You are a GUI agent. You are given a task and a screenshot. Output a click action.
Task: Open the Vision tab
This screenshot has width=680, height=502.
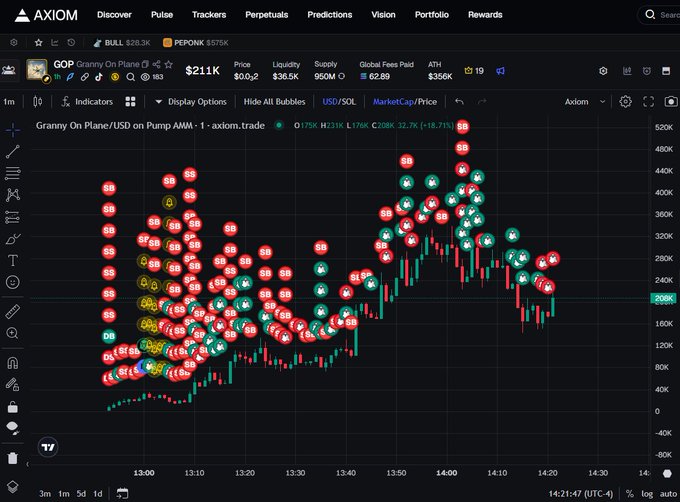tap(383, 15)
